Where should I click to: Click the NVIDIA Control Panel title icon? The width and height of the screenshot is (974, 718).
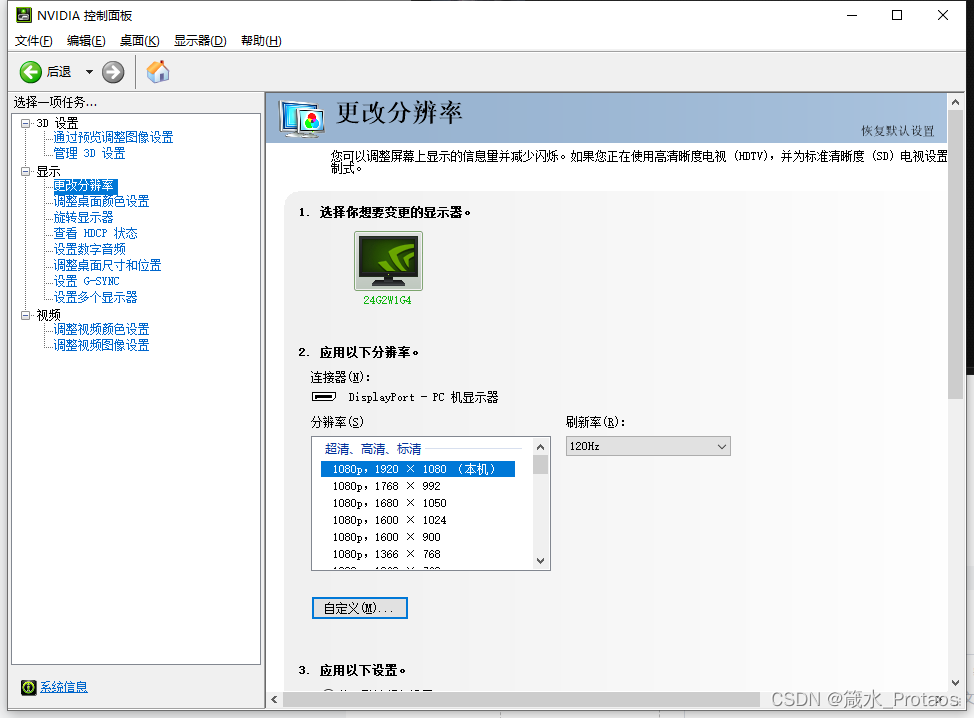24,15
